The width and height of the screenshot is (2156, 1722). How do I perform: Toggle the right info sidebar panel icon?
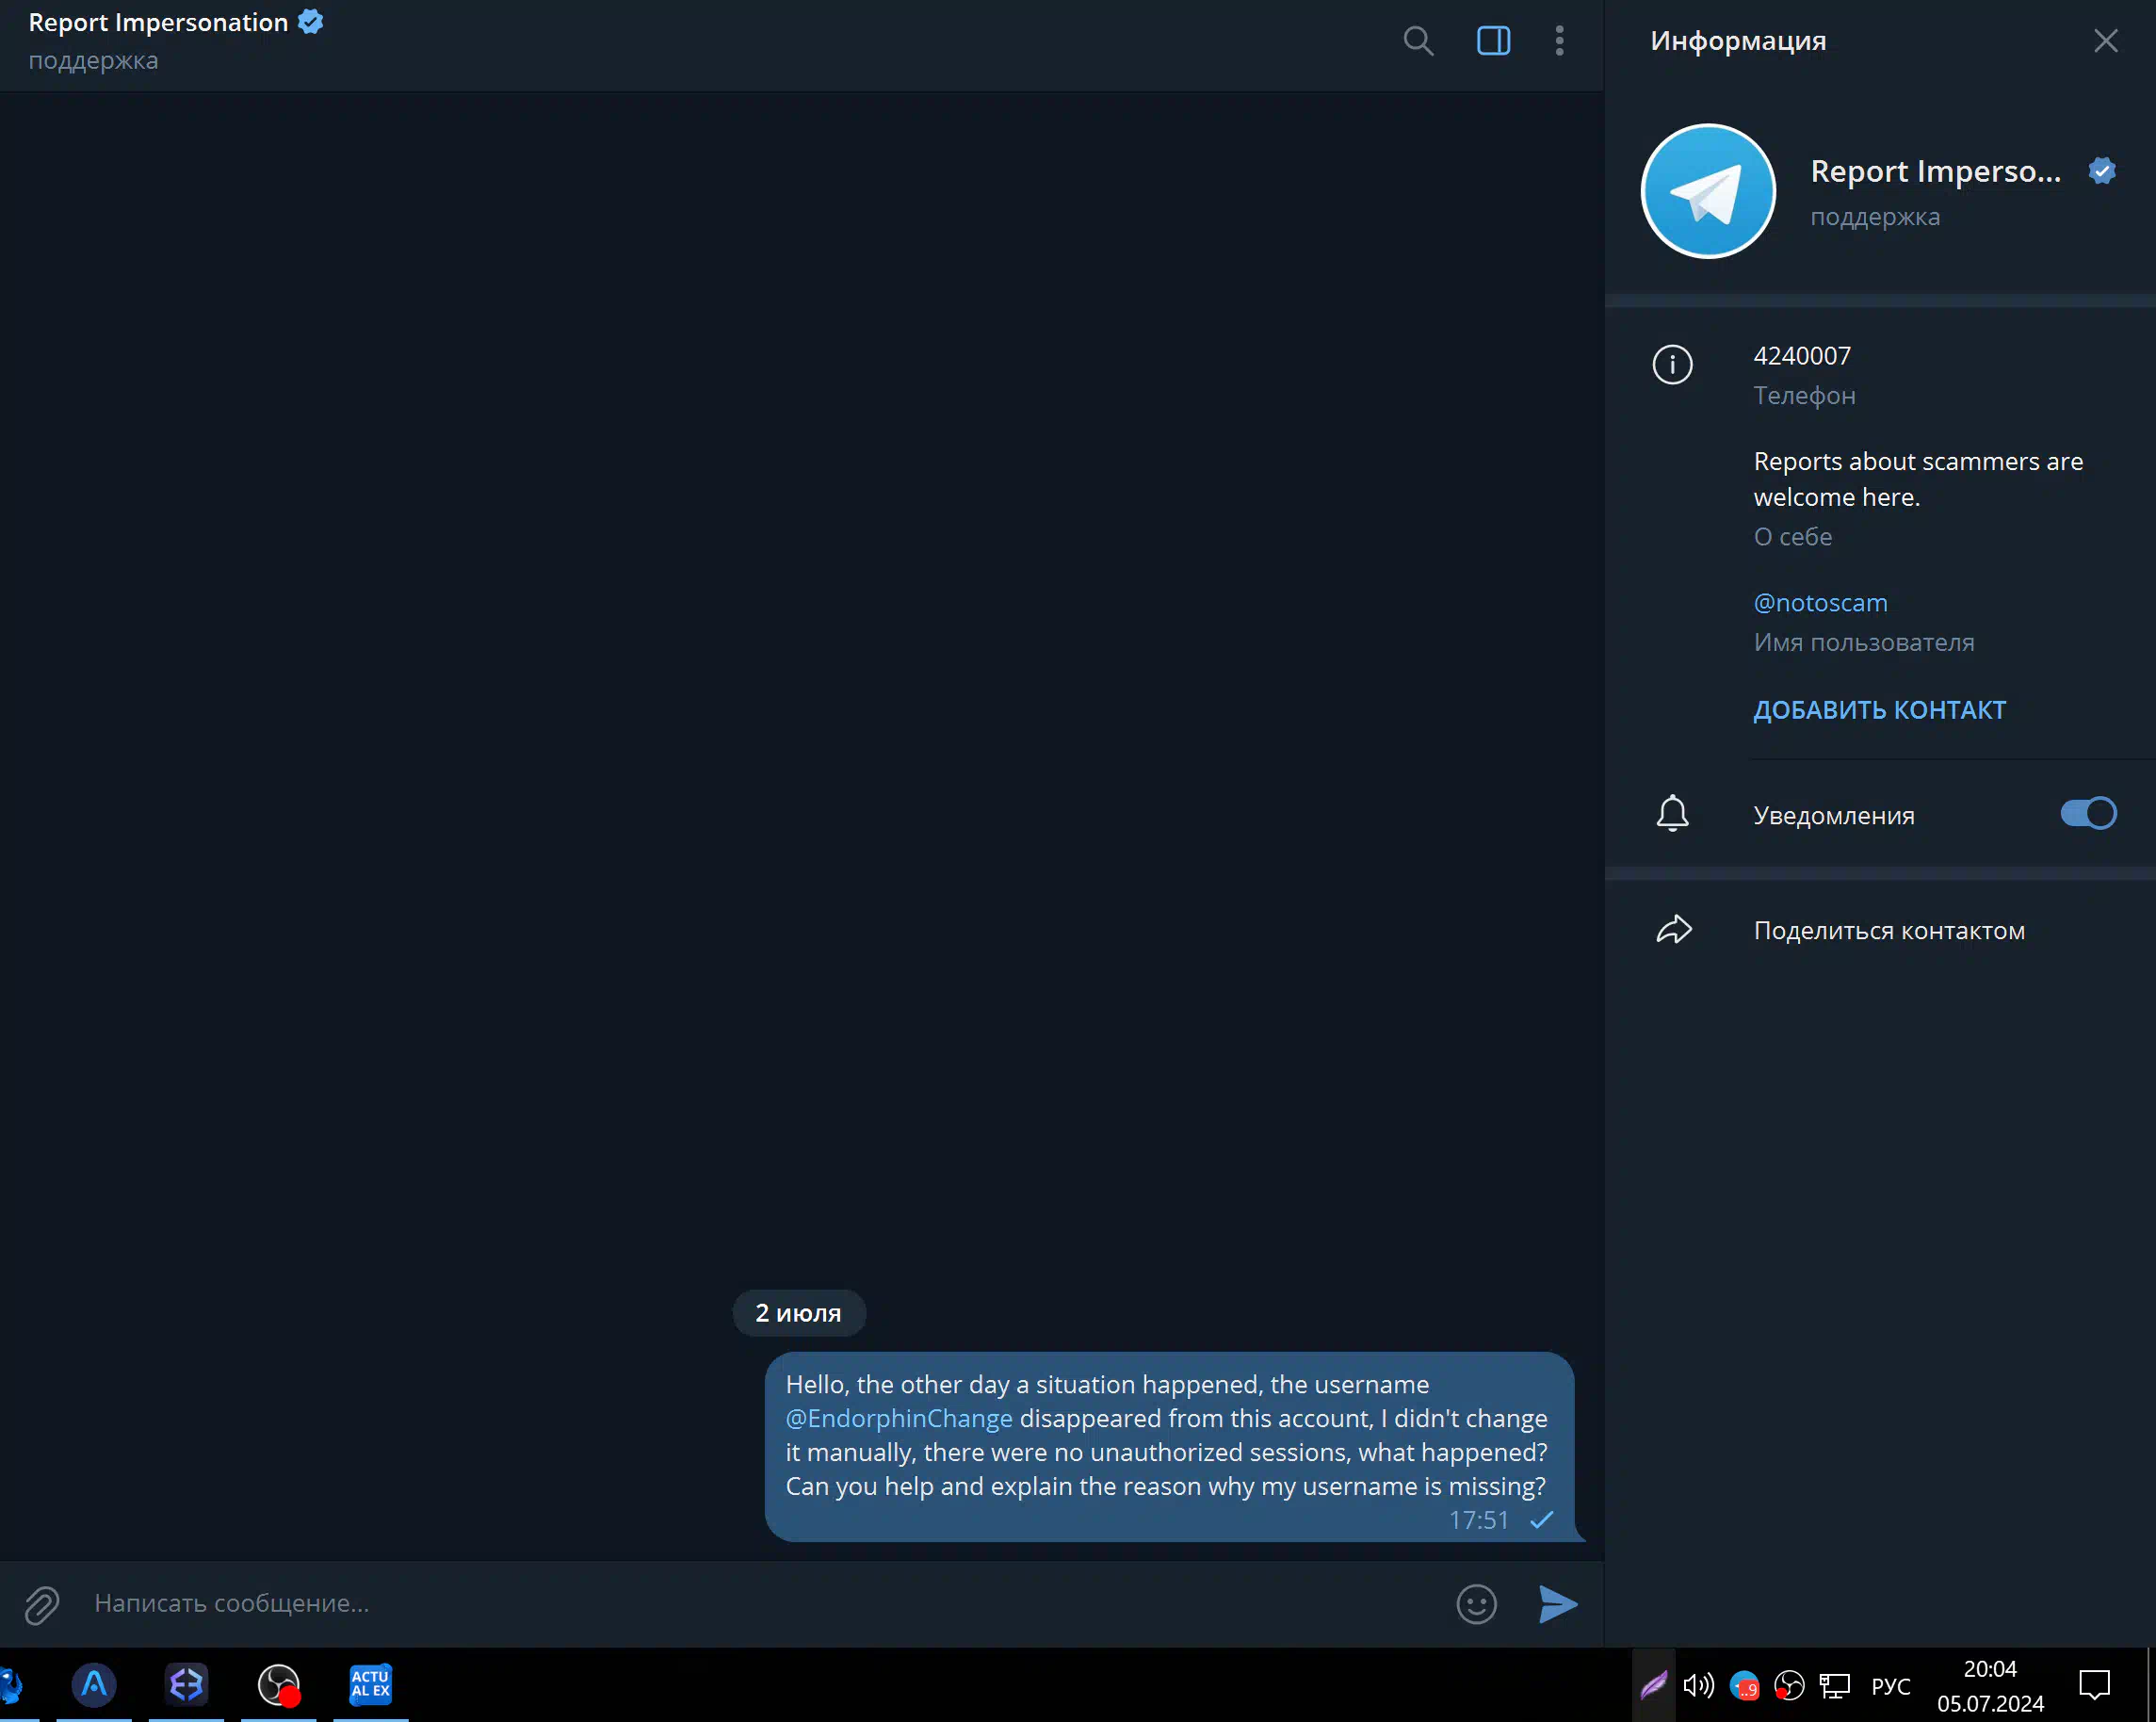pos(1493,41)
